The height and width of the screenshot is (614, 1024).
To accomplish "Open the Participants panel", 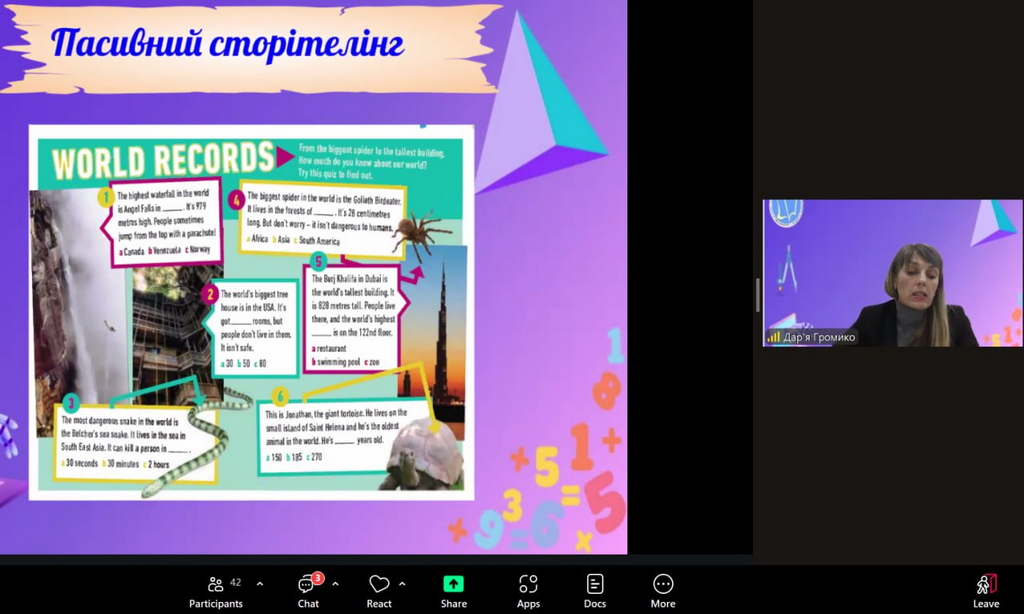I will click(215, 590).
